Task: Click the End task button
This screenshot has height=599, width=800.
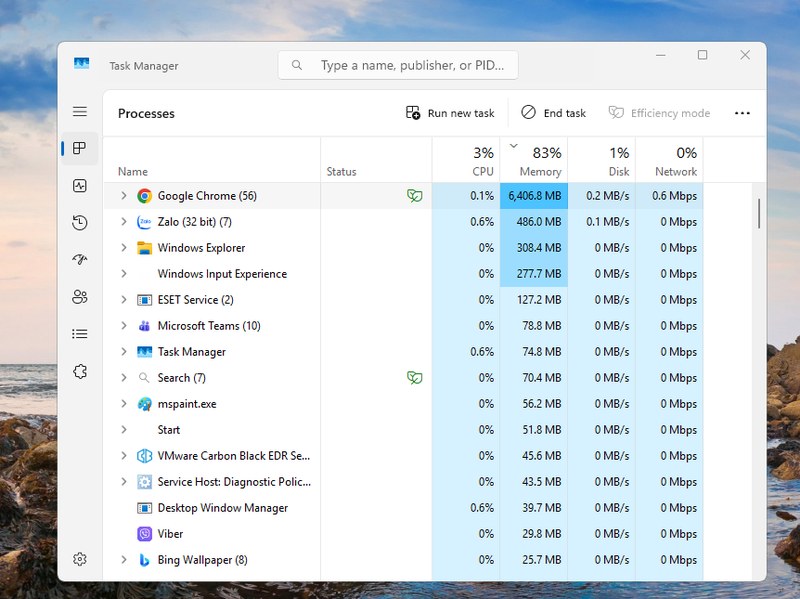Action: (x=553, y=113)
